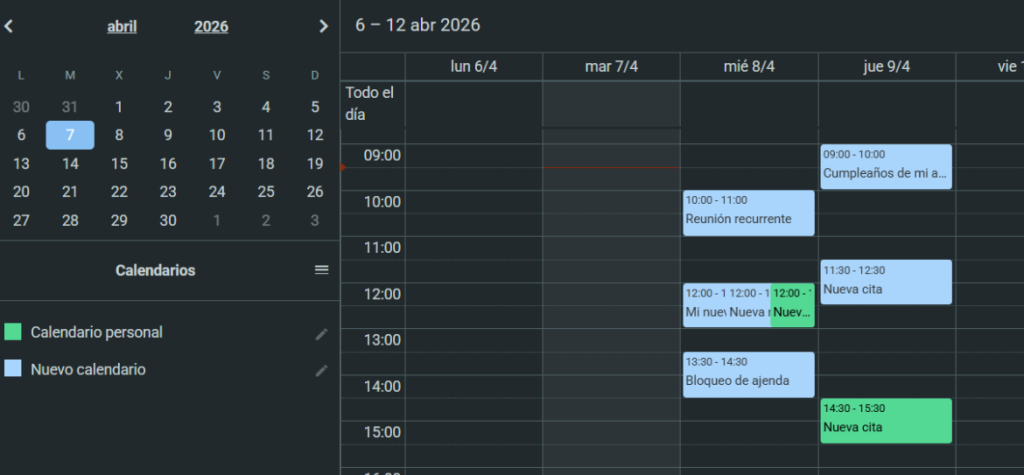Toggle Nuevo calendario blue visibility square
Viewport: 1024px width, 475px height.
[x=13, y=369]
